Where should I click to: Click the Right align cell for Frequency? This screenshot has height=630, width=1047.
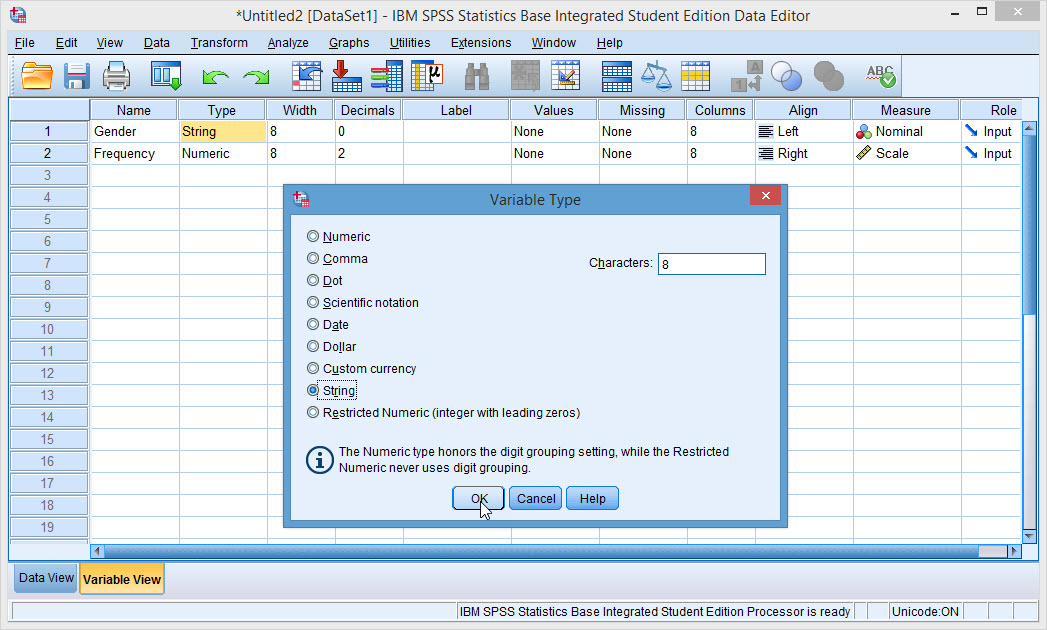pyautogui.click(x=804, y=153)
